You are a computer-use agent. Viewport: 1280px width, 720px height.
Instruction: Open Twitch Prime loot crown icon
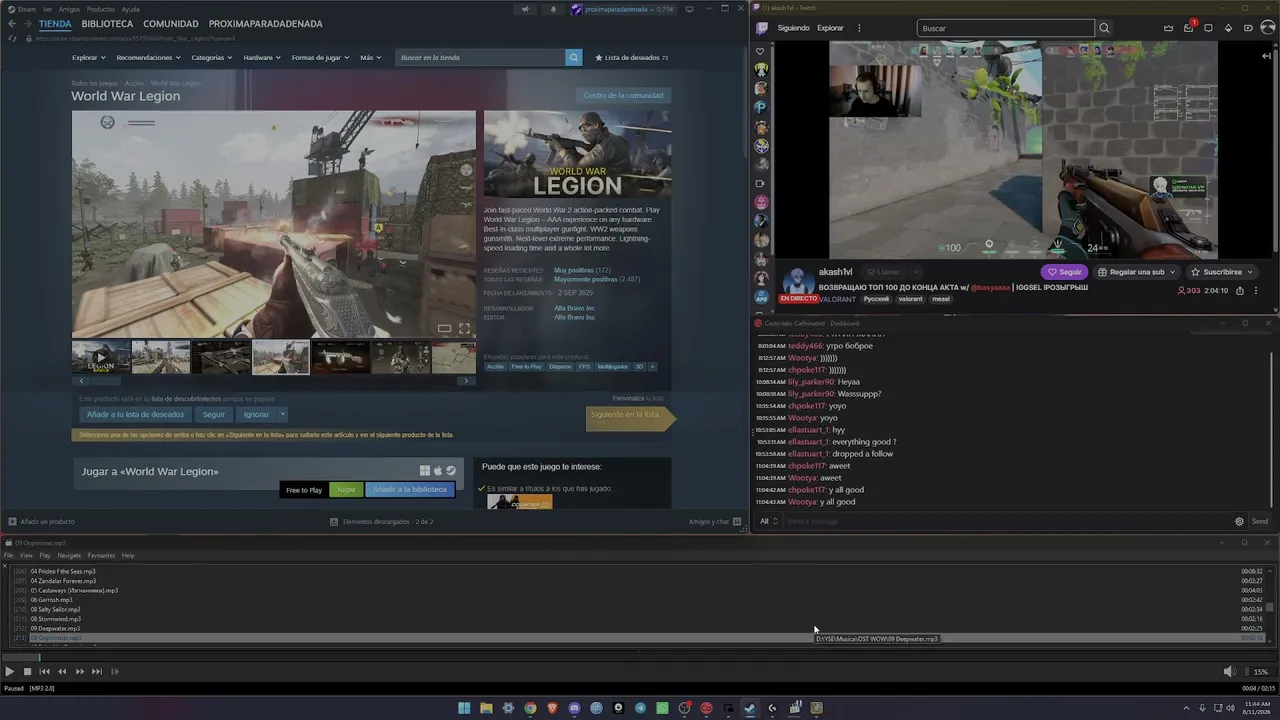point(1168,28)
